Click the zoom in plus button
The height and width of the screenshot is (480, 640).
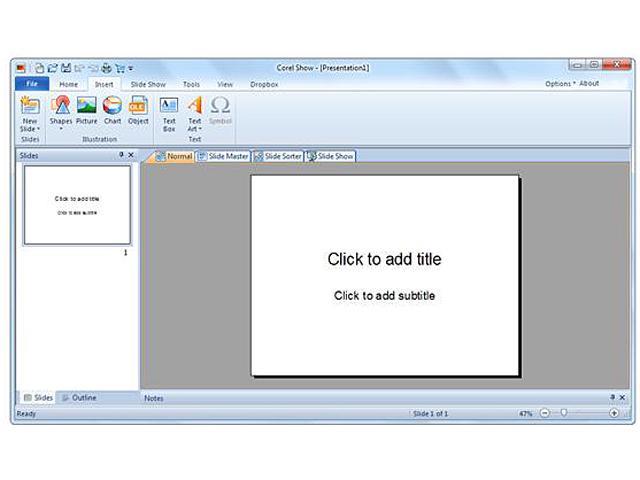point(613,413)
